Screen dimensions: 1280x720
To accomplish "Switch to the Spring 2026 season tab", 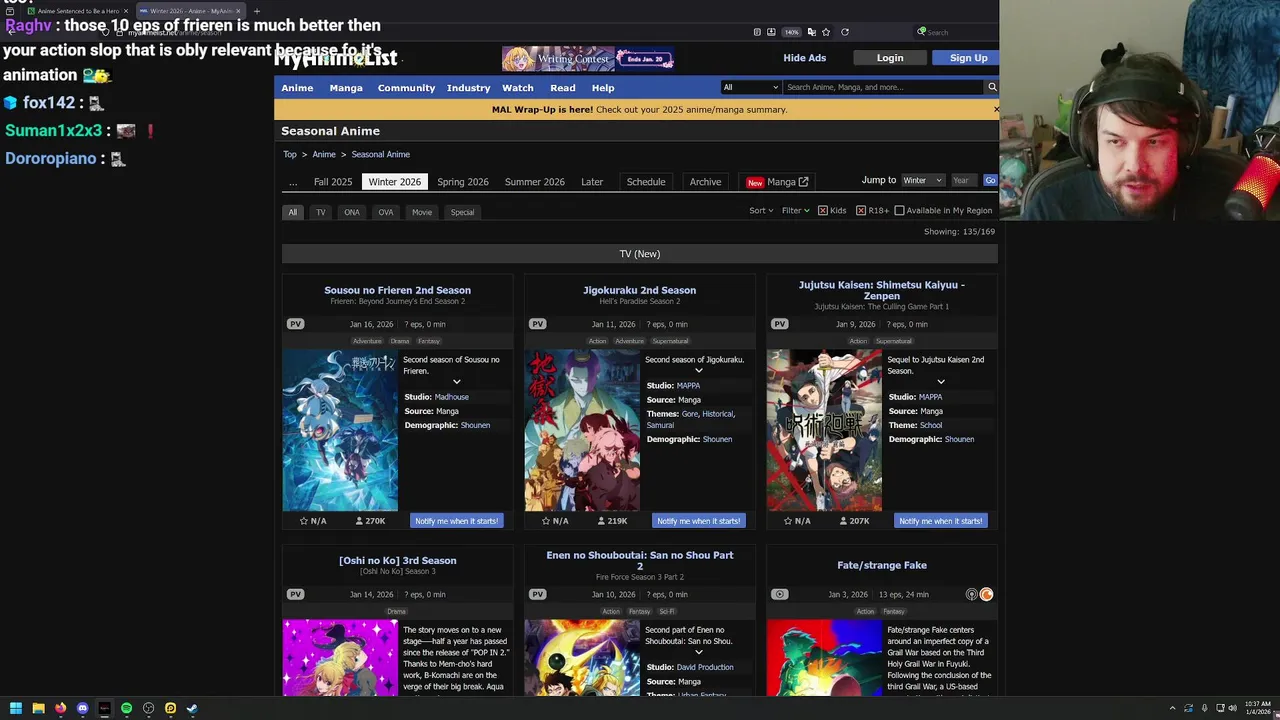I will coord(463,182).
